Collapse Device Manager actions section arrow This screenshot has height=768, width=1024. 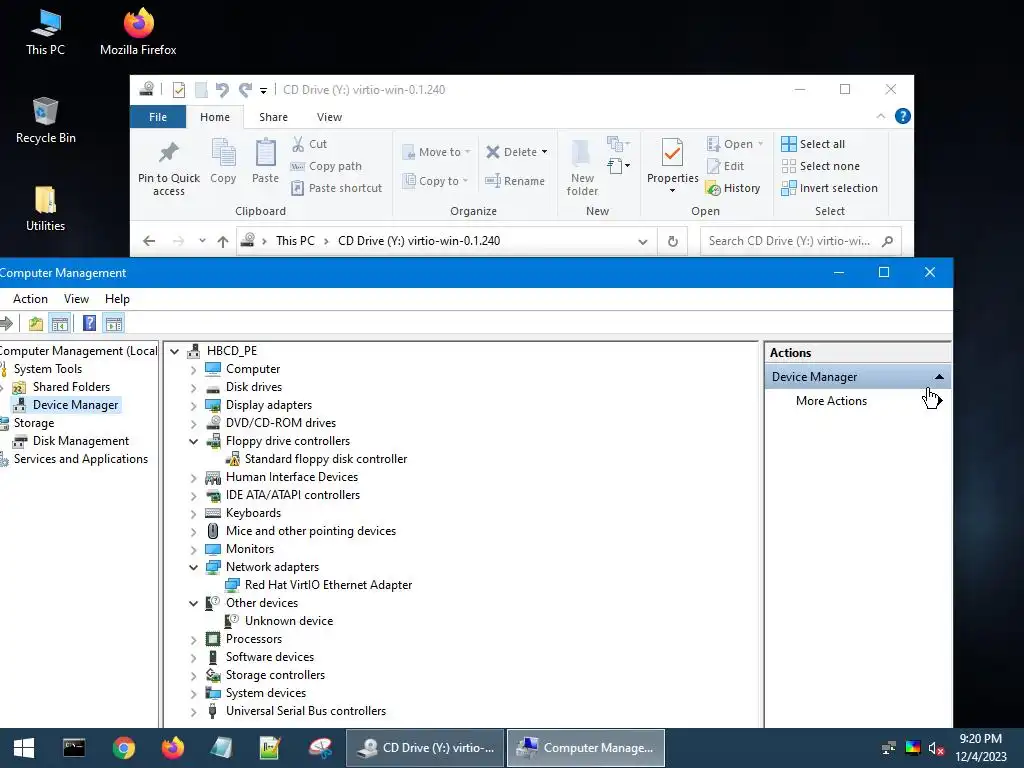(x=939, y=377)
